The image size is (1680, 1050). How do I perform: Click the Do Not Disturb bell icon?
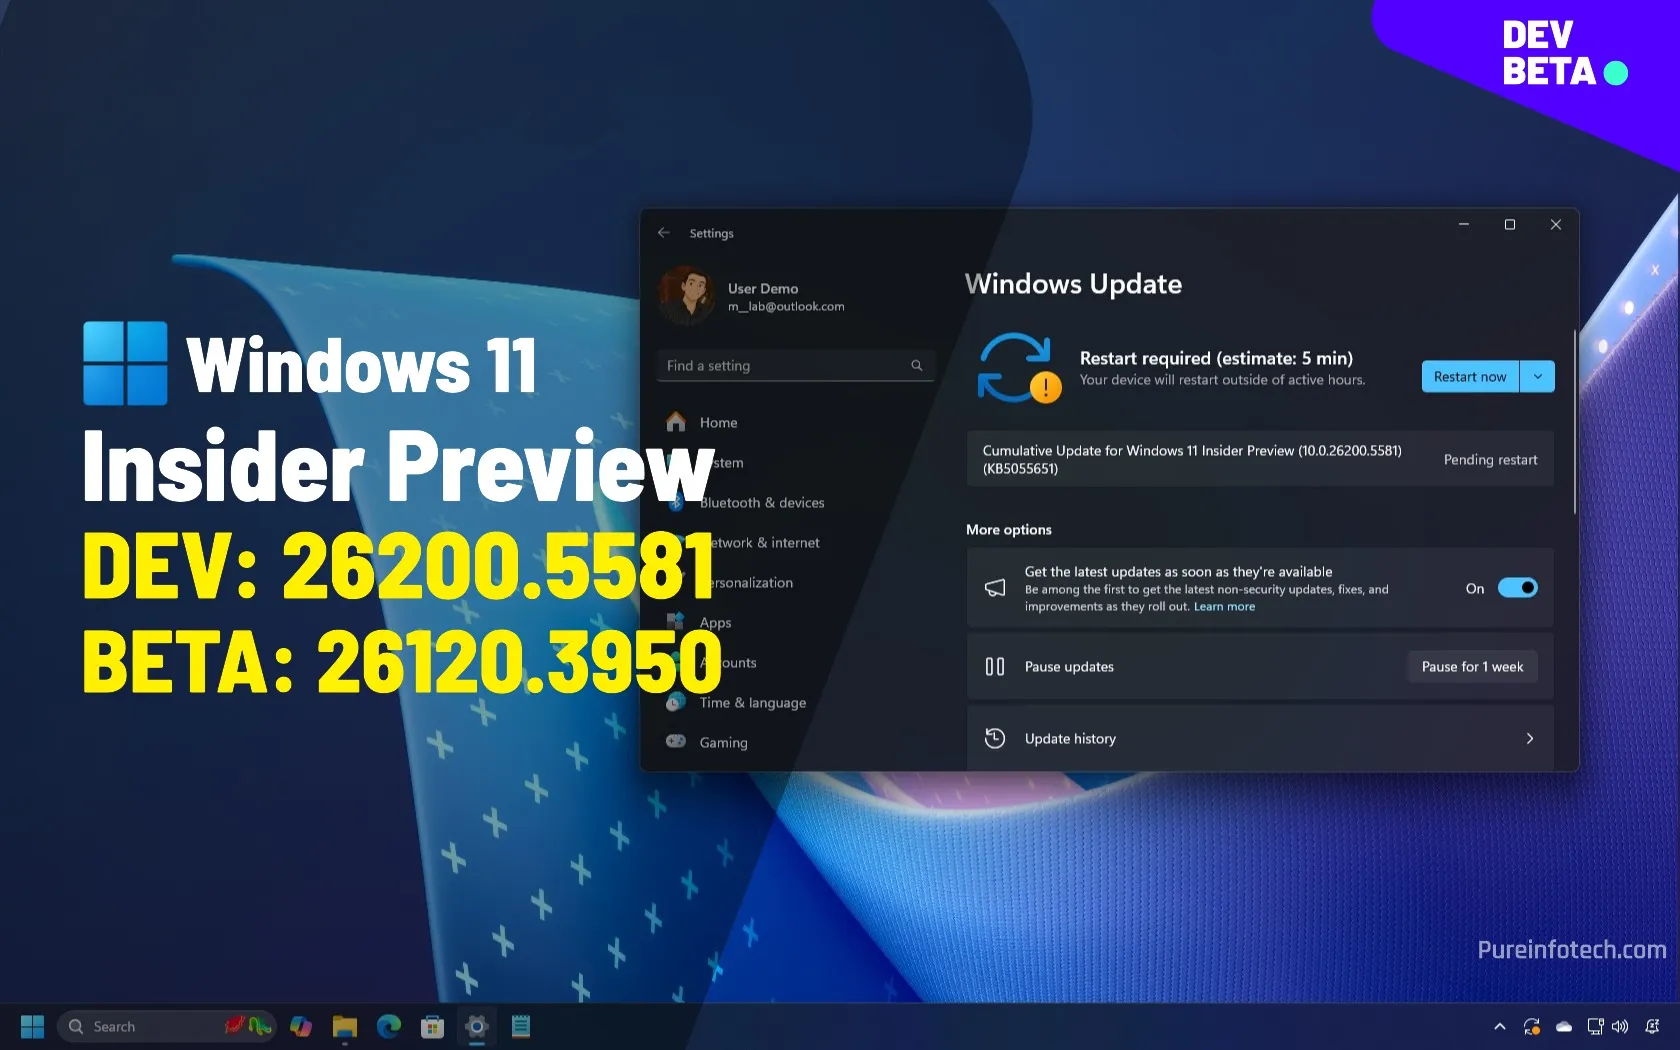[x=1652, y=1026]
